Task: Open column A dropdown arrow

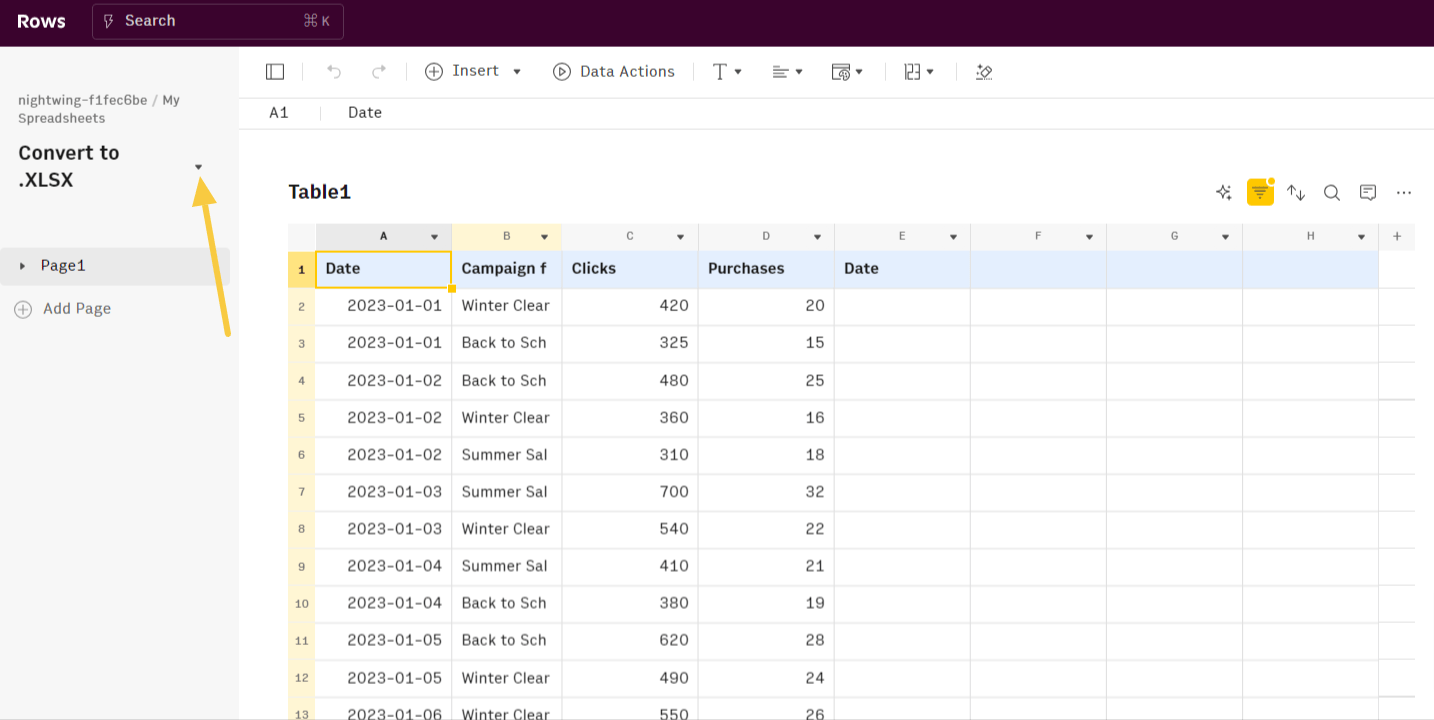Action: [435, 238]
